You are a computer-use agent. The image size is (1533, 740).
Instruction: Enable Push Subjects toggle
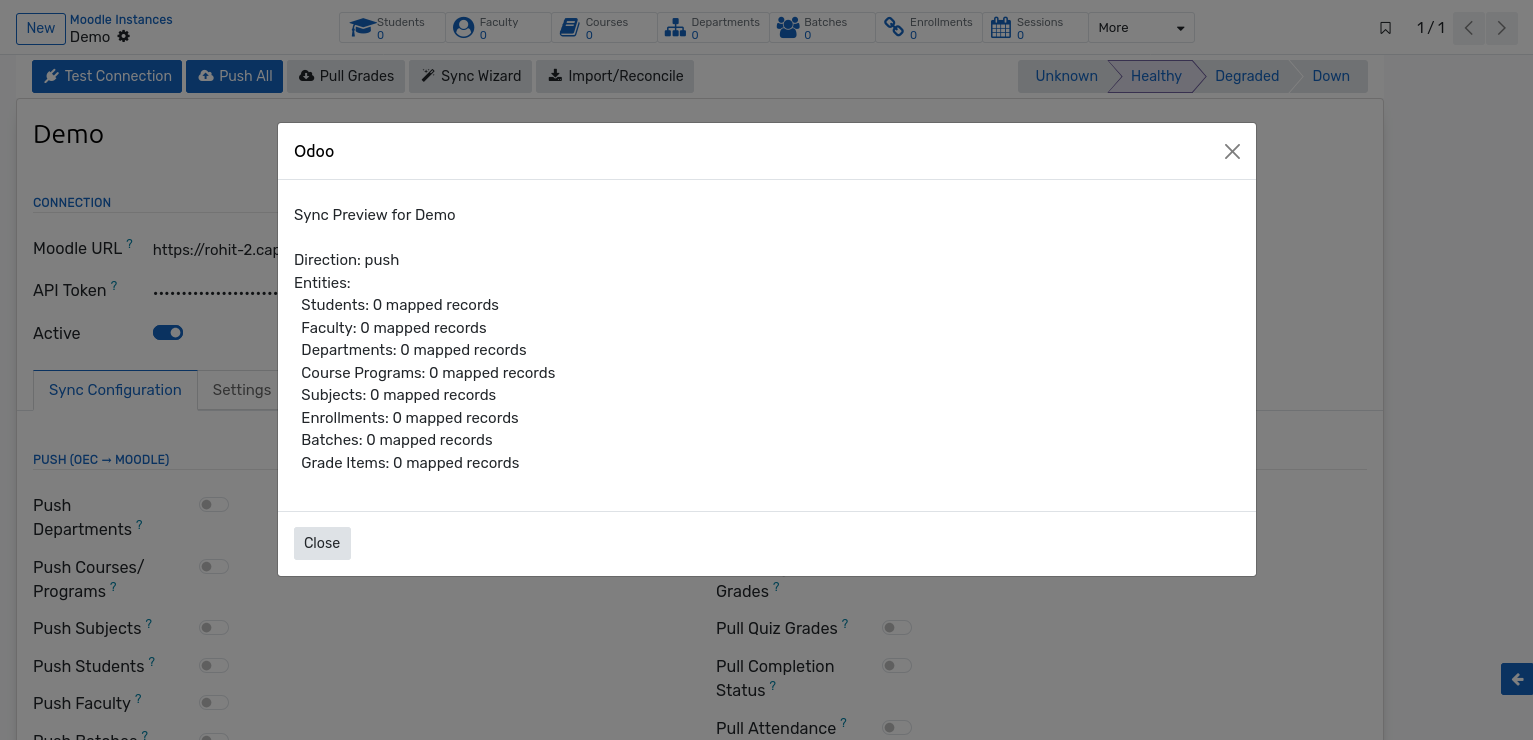[214, 628]
